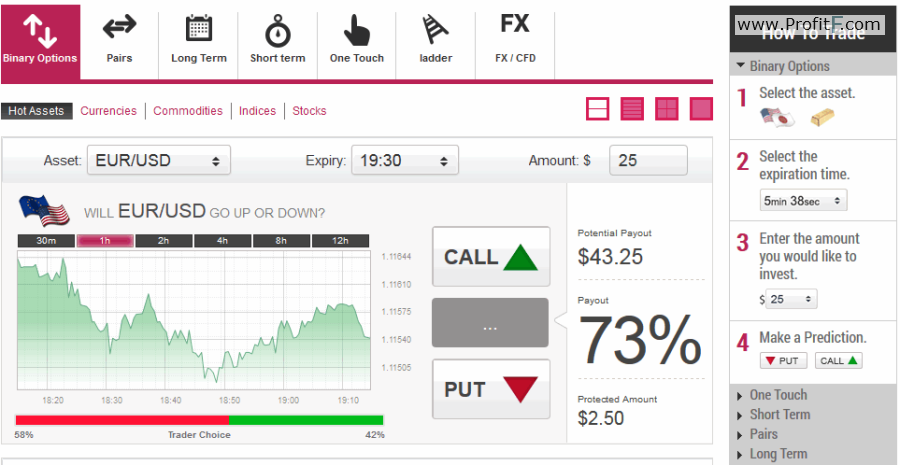The height and width of the screenshot is (465, 900).
Task: Click the green CALL button
Action: [491, 257]
